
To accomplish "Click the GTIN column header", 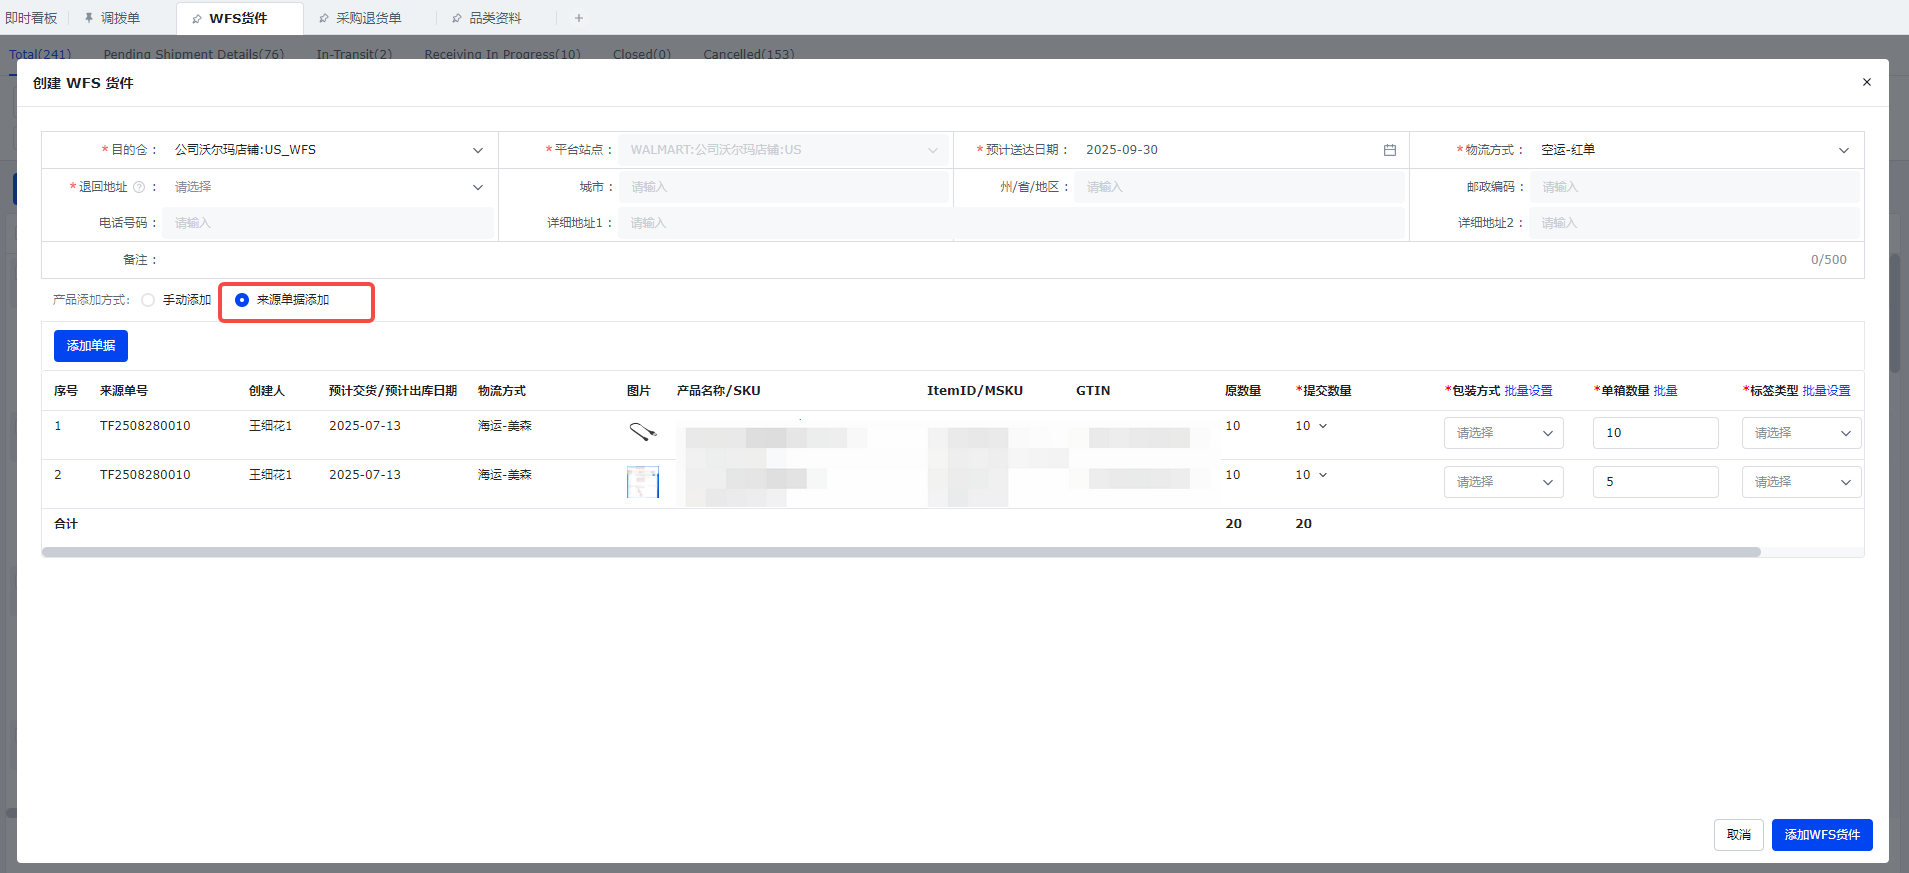I will [1093, 391].
